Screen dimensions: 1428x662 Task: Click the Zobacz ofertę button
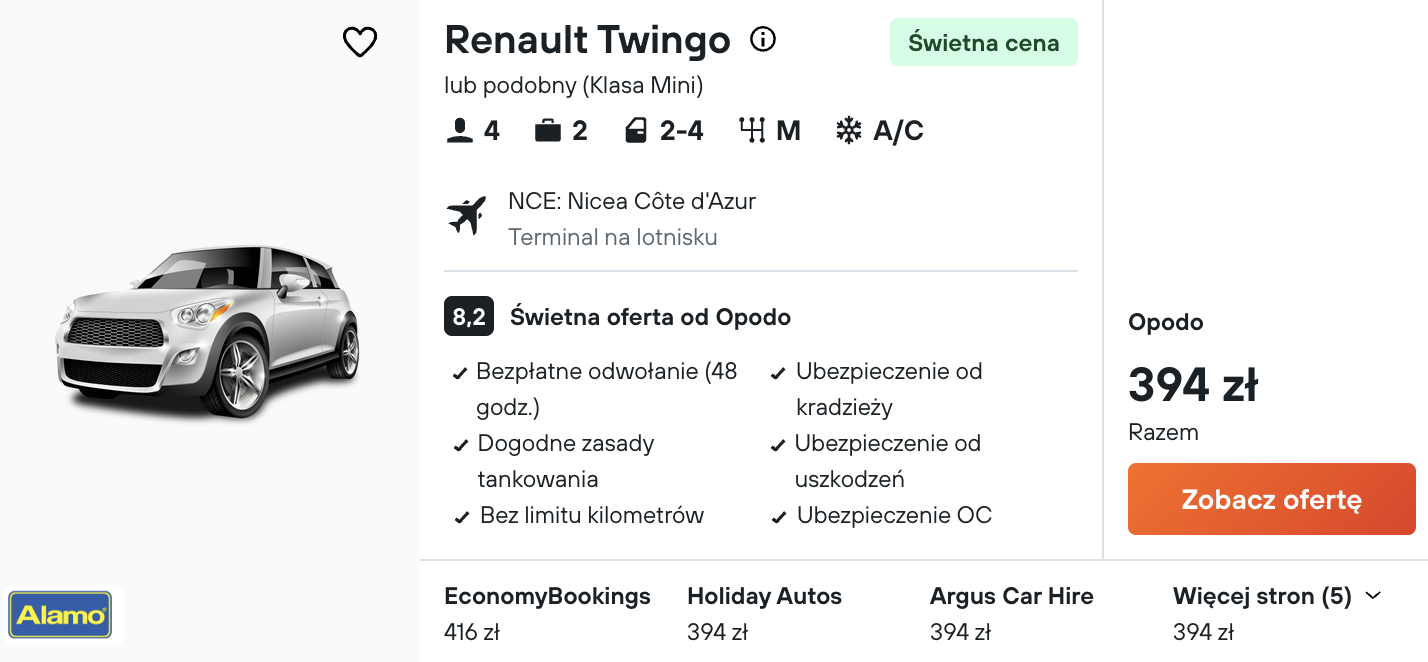[x=1272, y=499]
